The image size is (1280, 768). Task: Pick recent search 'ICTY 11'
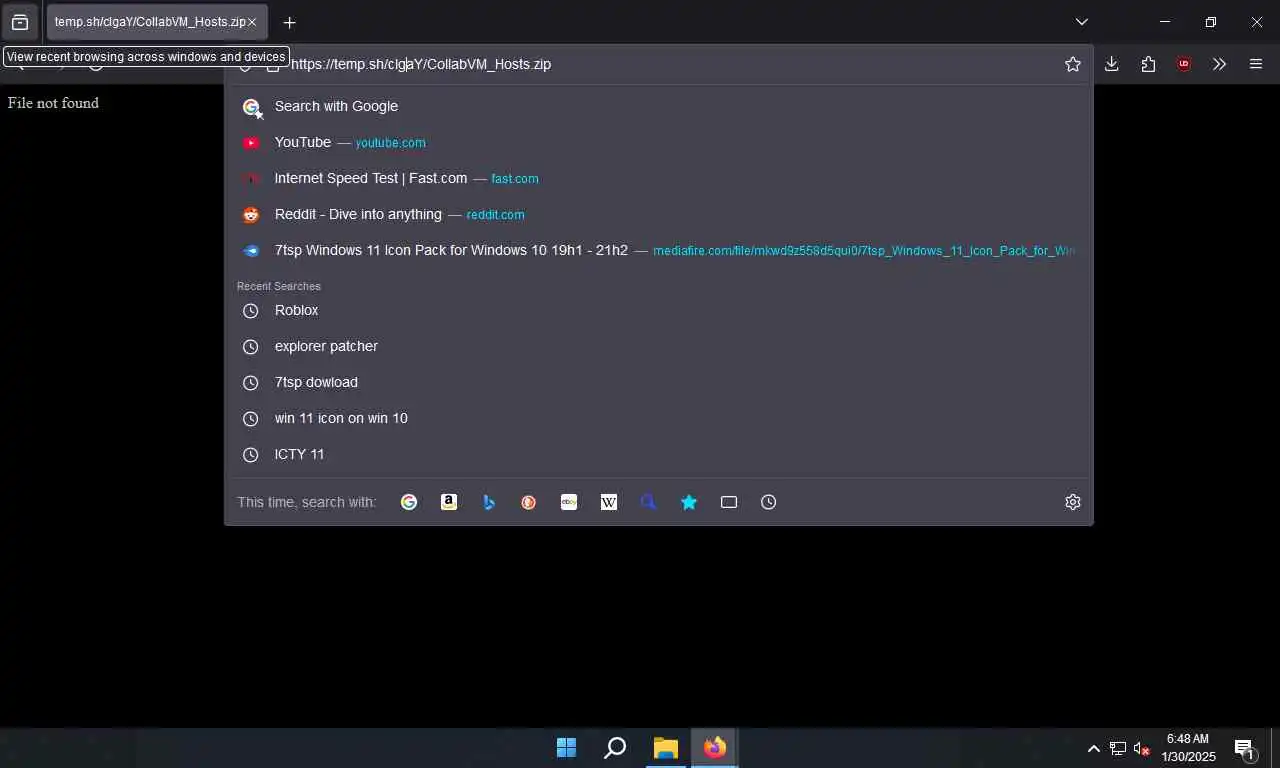click(659, 454)
